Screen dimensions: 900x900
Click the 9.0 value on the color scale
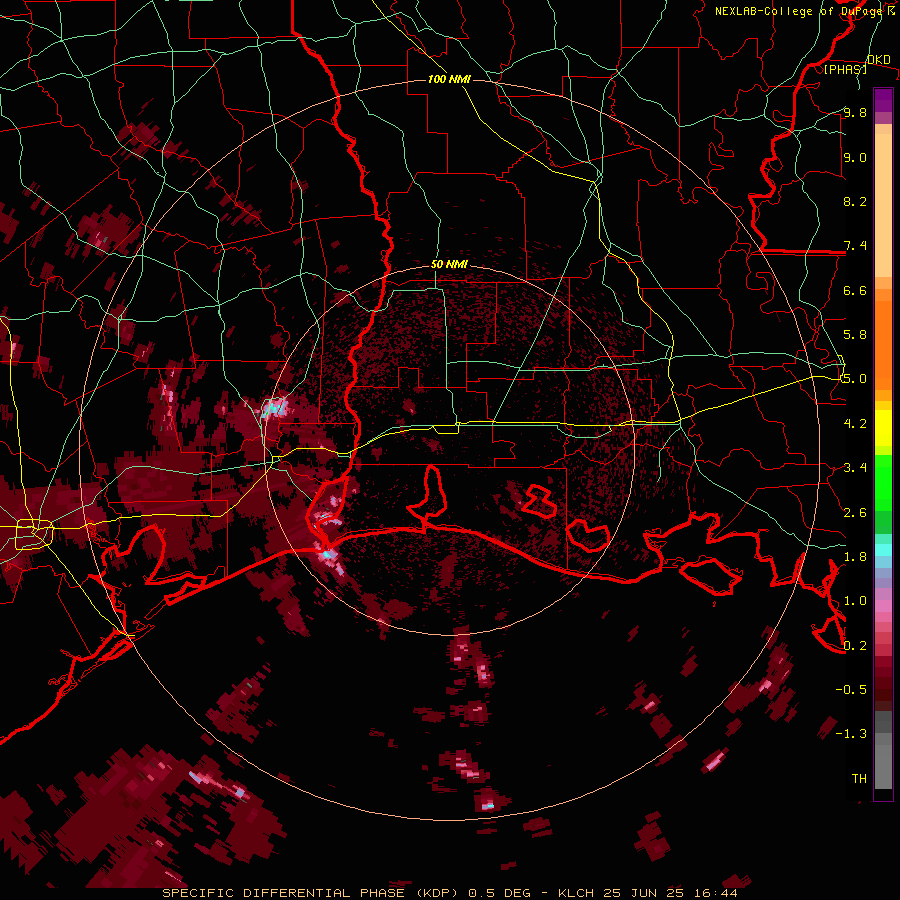coord(855,158)
